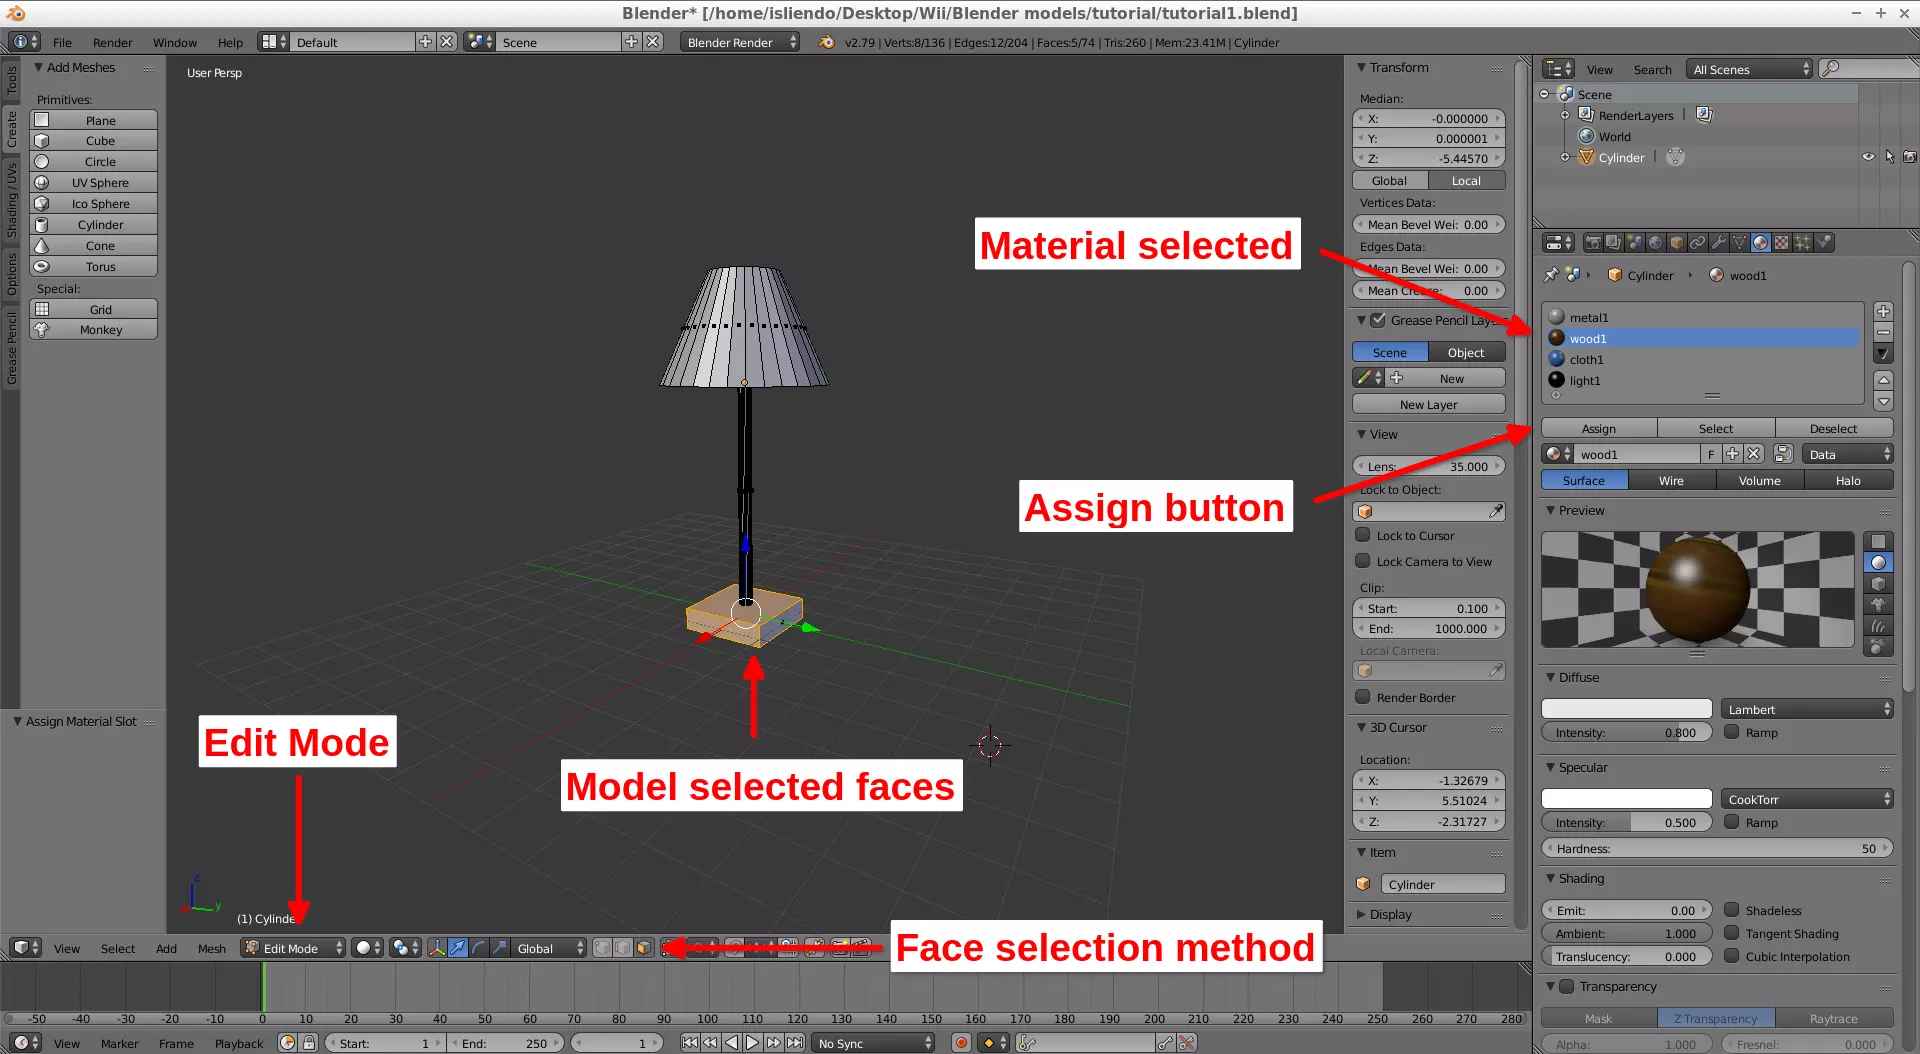This screenshot has width=1920, height=1054.
Task: Enable Lock to Cursor checkbox
Action: click(1362, 535)
